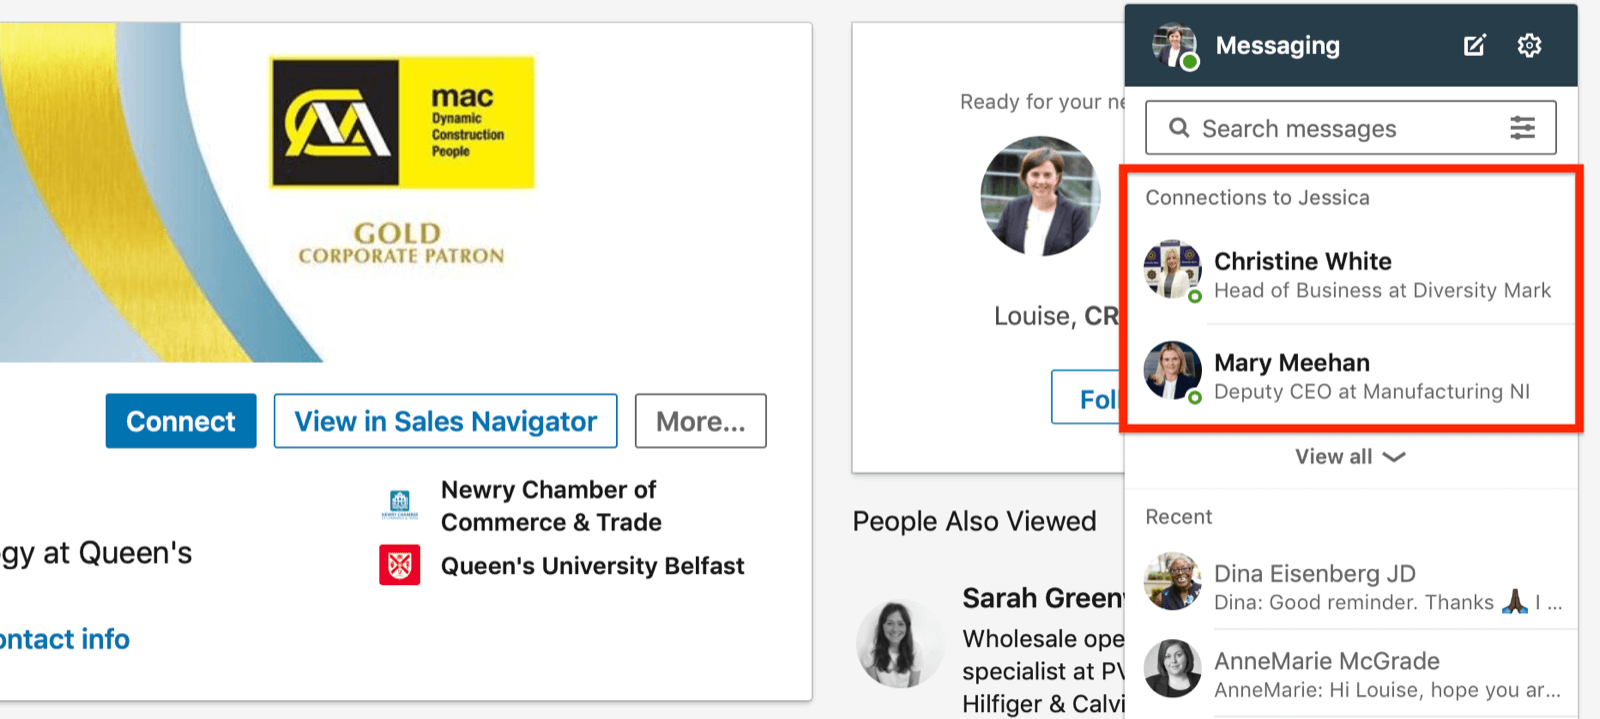Click View in Sales Navigator button

coord(445,421)
